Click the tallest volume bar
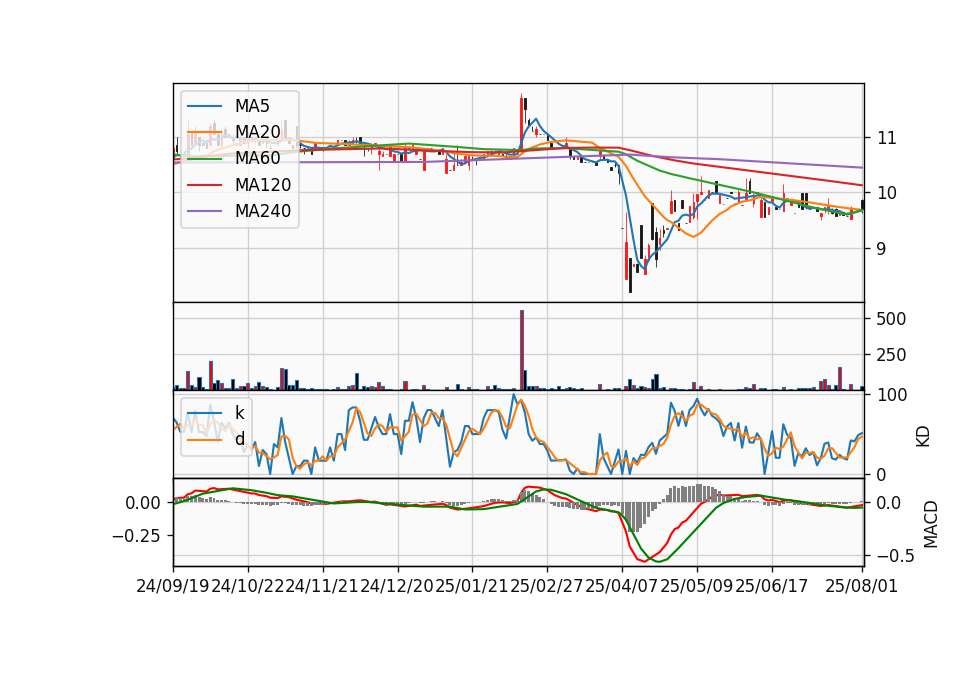The height and width of the screenshot is (690, 960). 522,350
